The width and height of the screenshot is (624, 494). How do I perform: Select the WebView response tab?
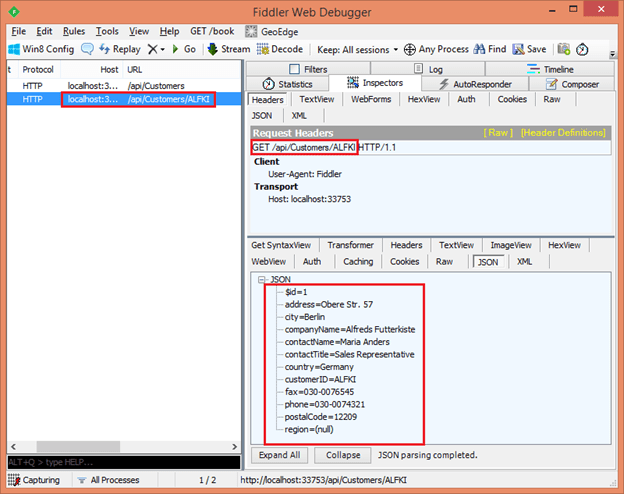(269, 262)
